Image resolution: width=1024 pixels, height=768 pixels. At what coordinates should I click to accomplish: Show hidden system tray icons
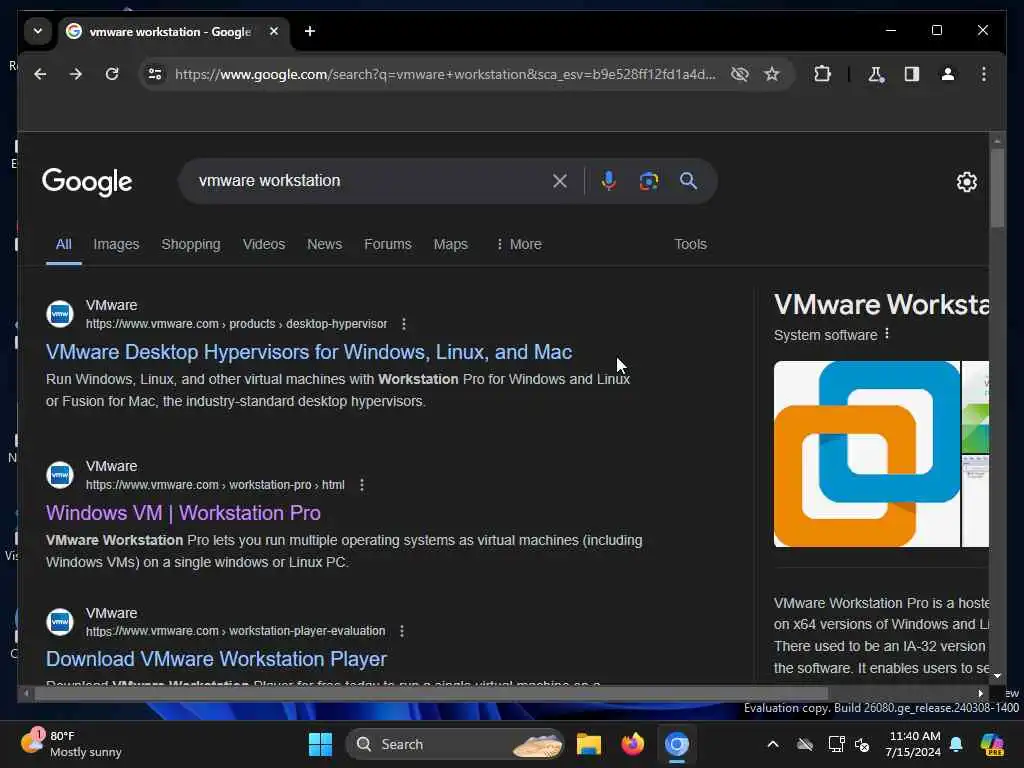(x=773, y=744)
